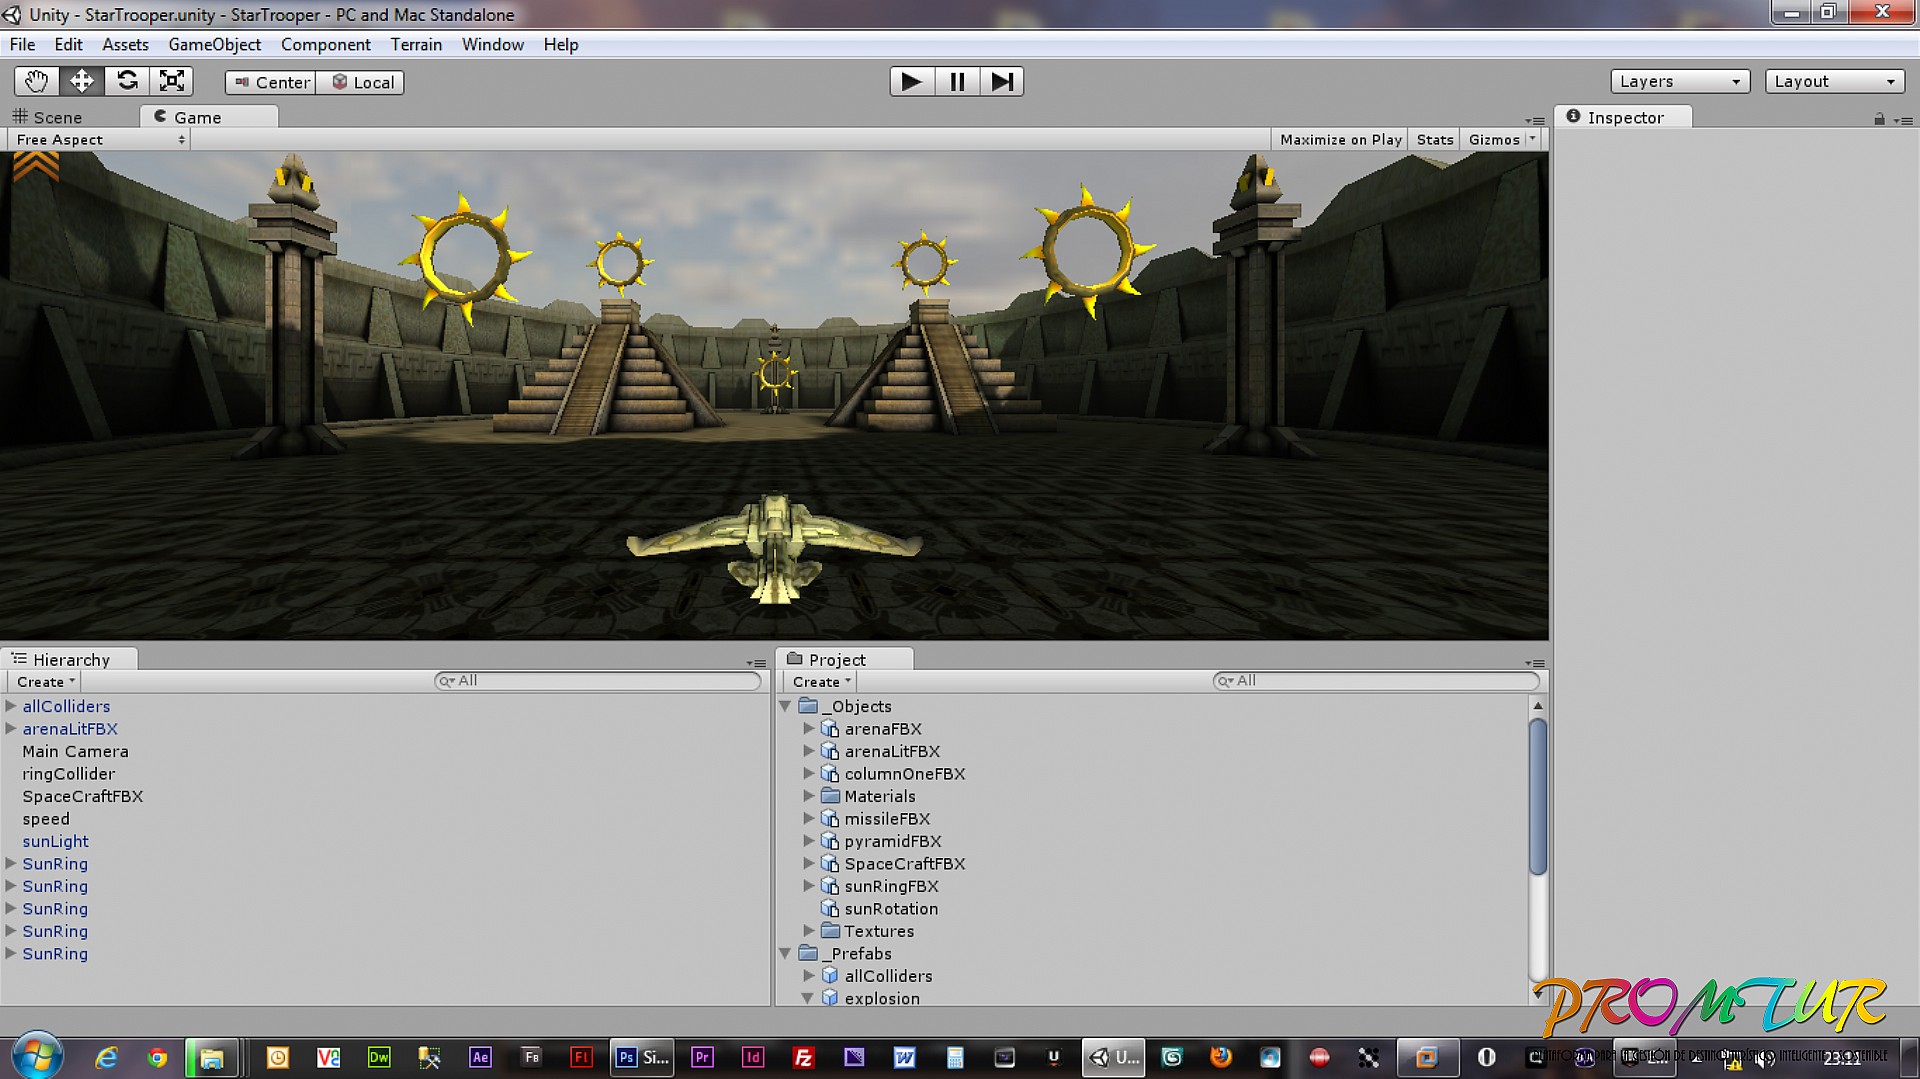Click the Inspector lock icon
This screenshot has width=1920, height=1079.
point(1879,119)
